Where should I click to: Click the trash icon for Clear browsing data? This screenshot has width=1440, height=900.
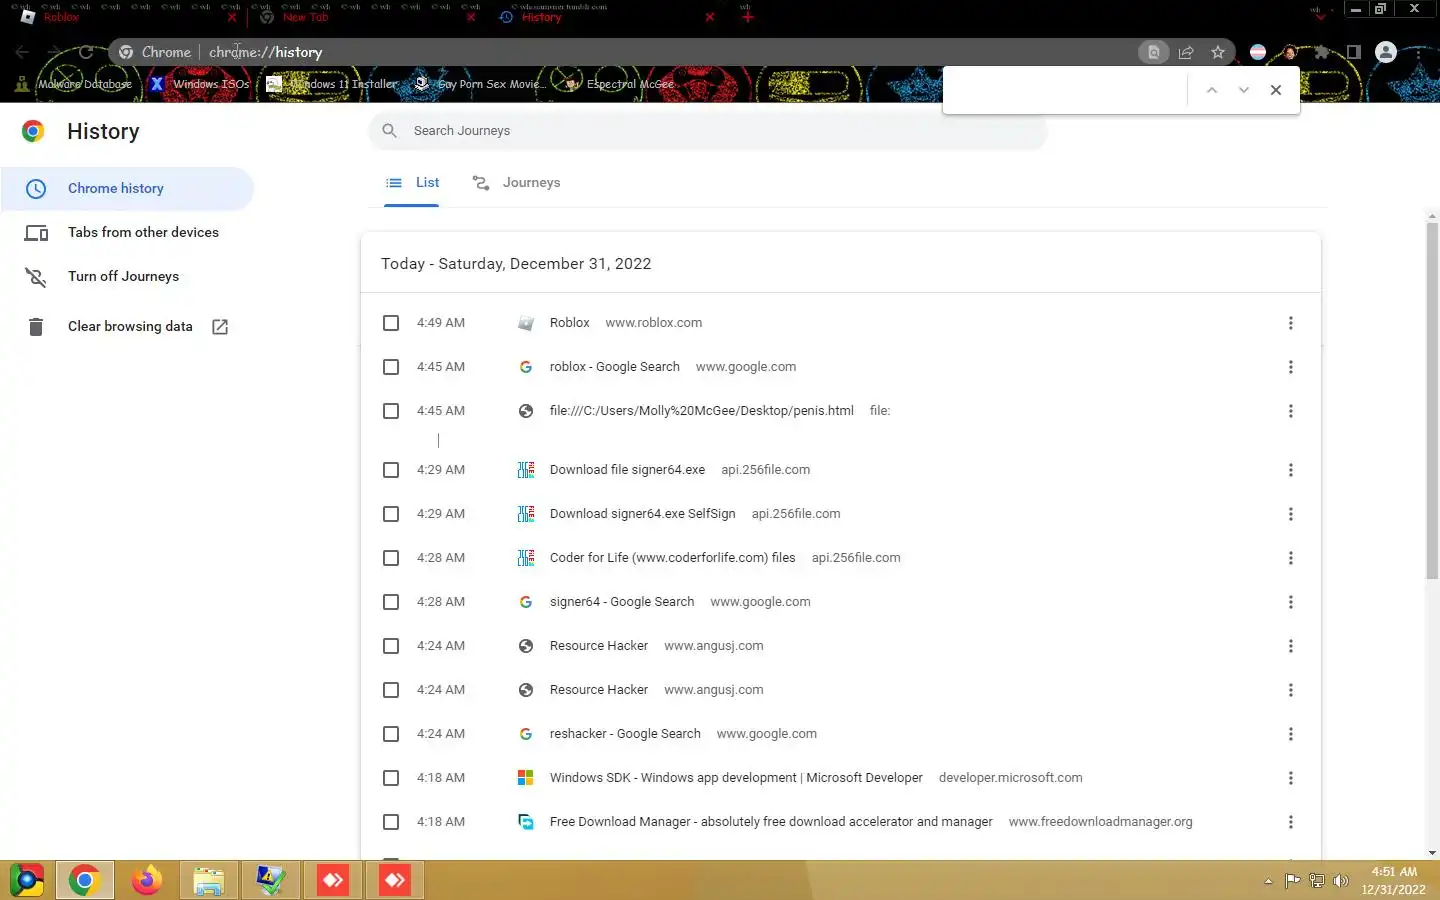coord(36,327)
